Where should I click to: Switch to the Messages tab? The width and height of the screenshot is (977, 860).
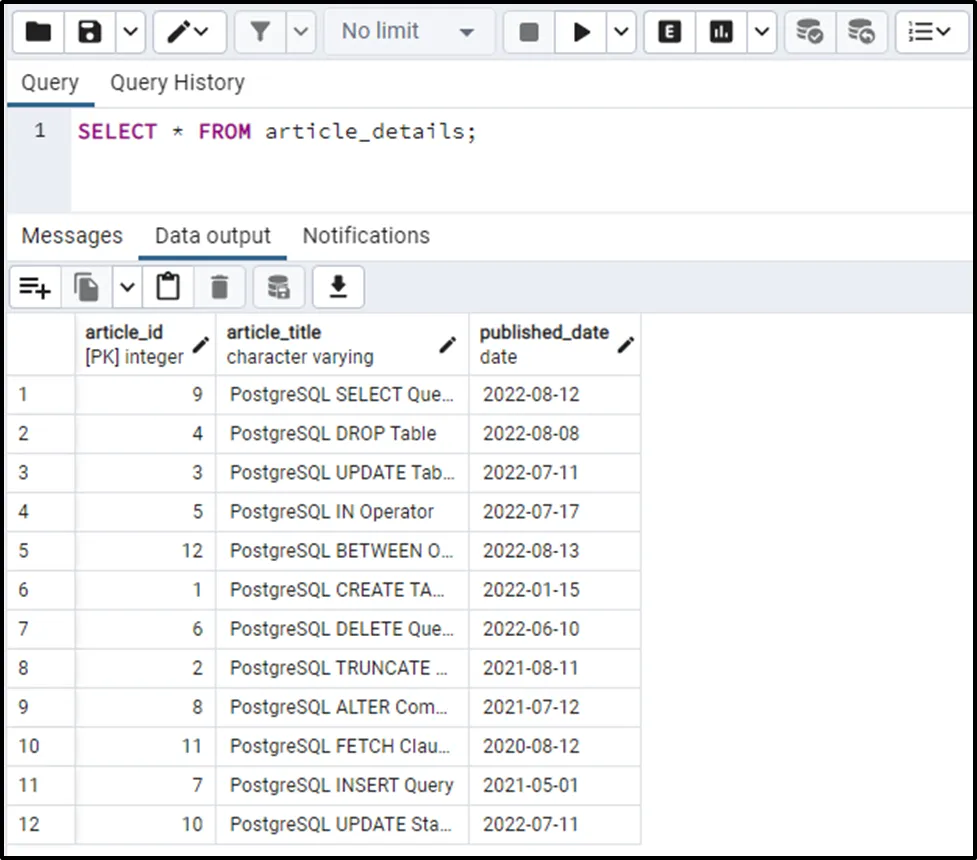point(72,236)
